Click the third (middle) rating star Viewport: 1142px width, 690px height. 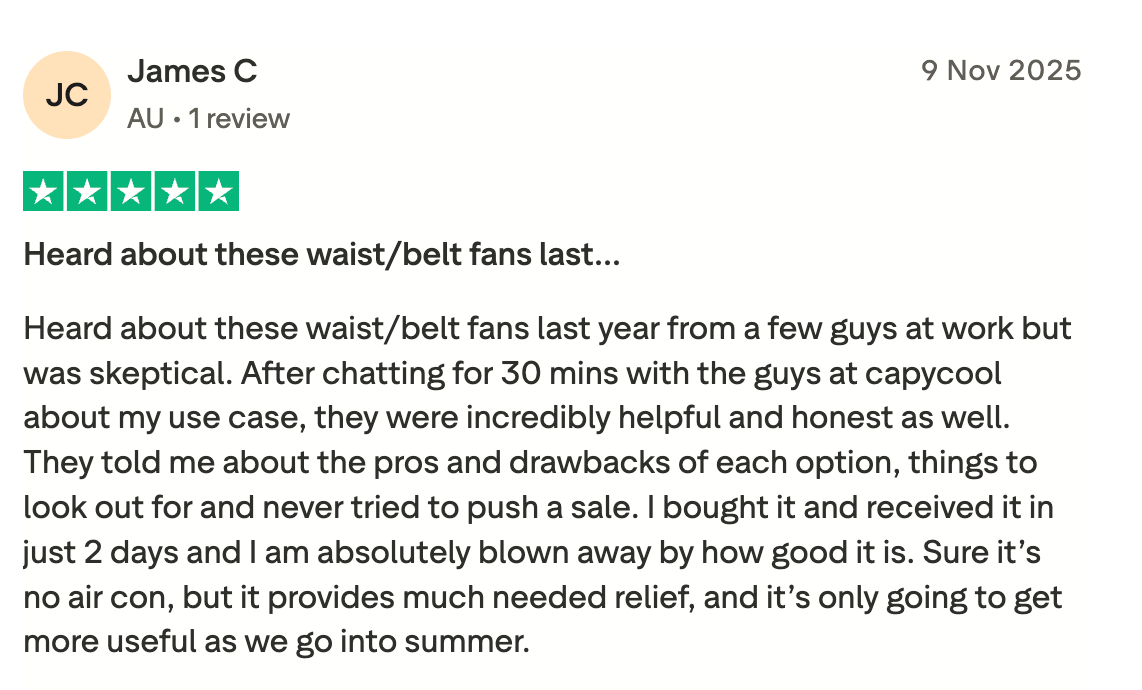tap(131, 192)
